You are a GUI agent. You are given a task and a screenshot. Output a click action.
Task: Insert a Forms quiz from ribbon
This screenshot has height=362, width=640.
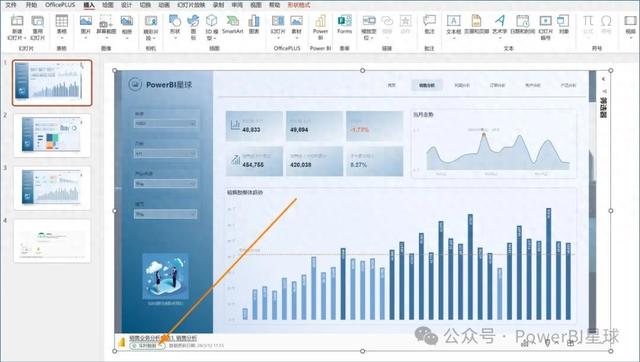point(344,24)
